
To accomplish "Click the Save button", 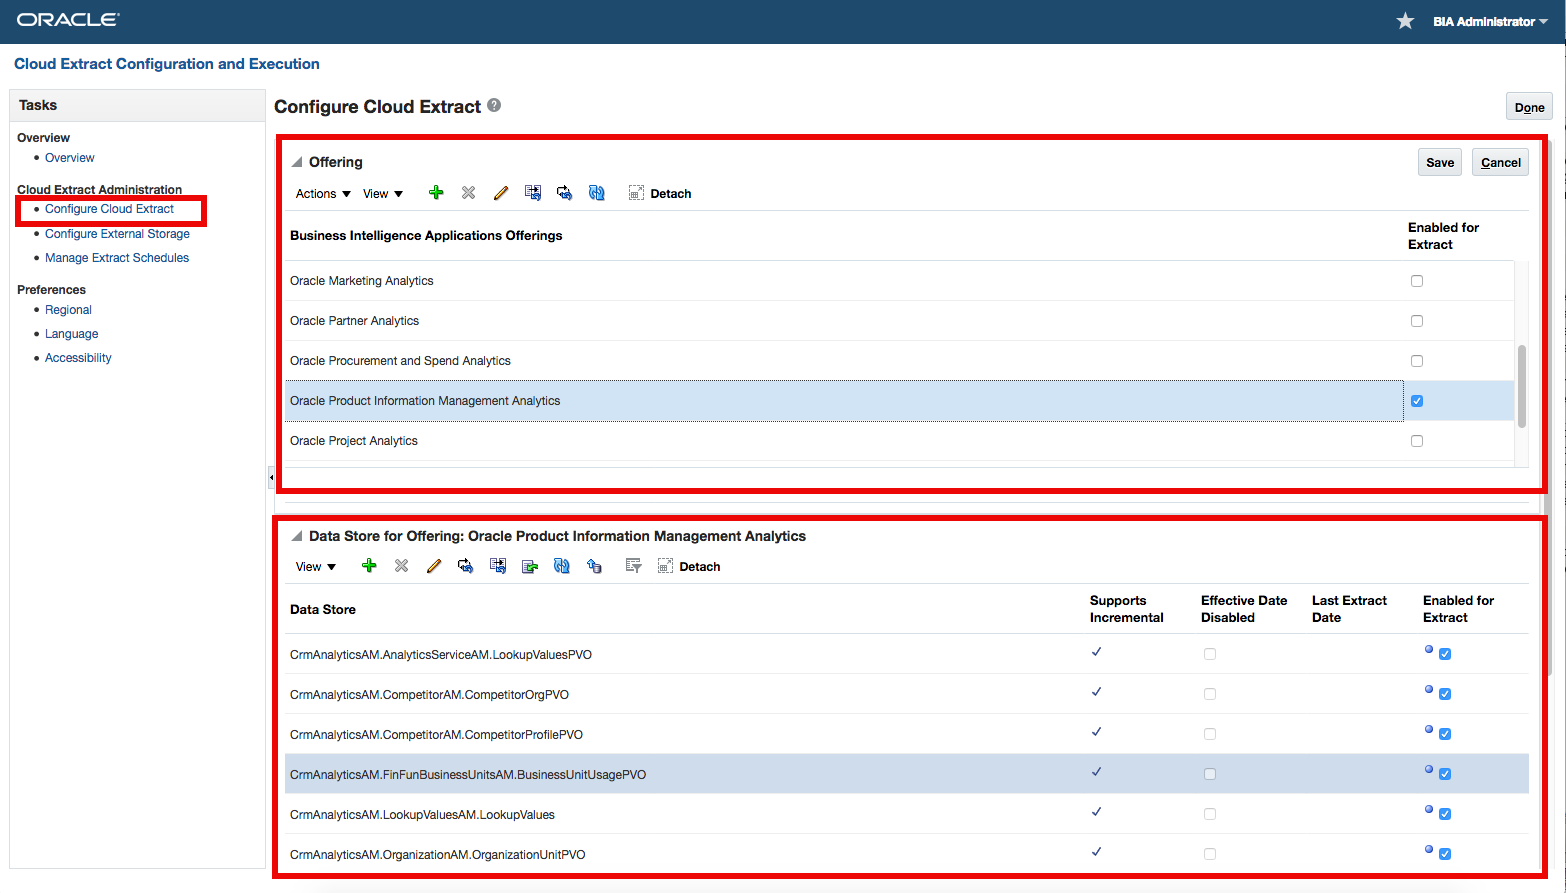I will click(x=1439, y=163).
